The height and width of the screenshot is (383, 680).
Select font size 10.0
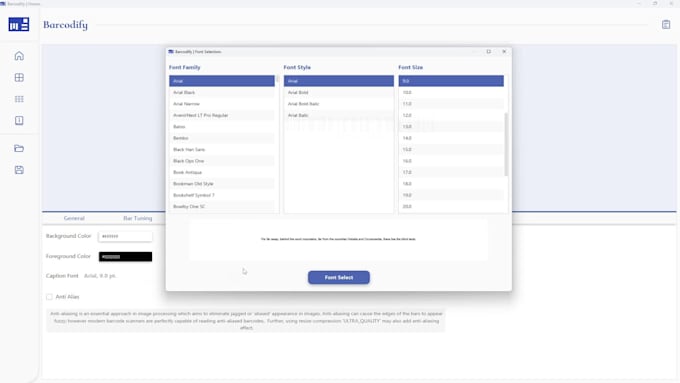click(x=451, y=92)
